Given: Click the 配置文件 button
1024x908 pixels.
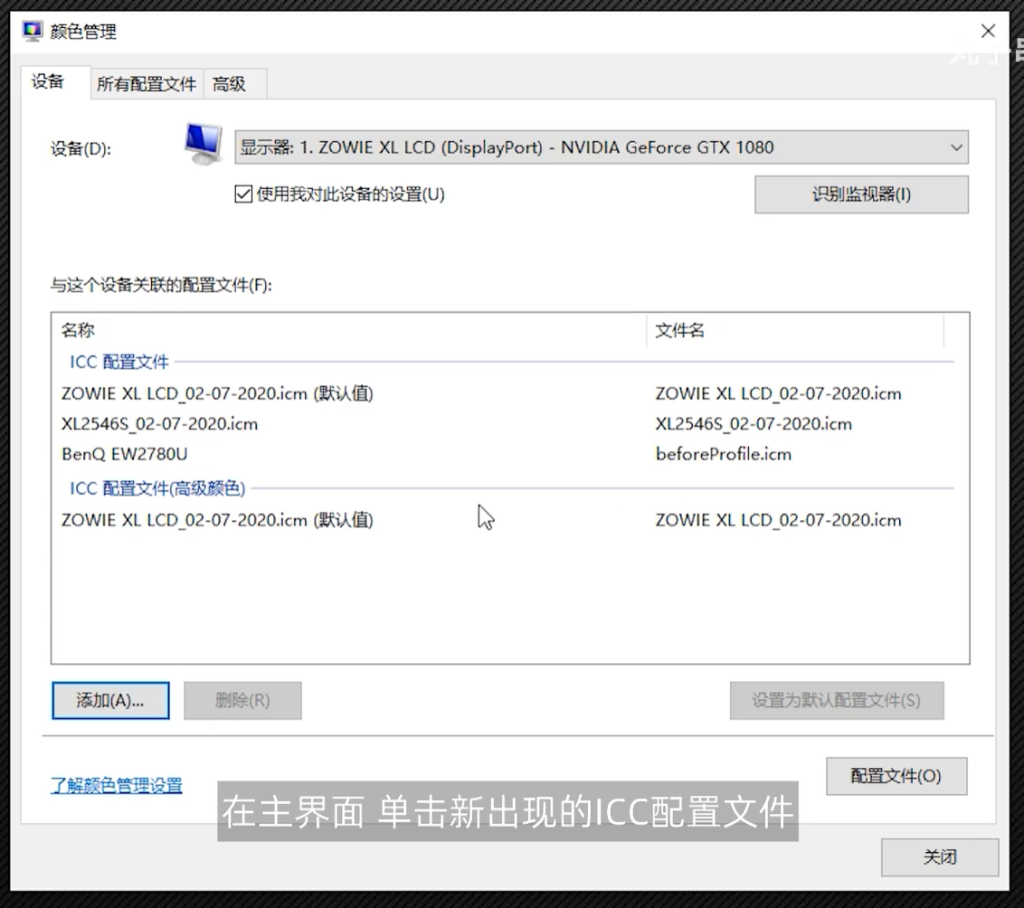Looking at the screenshot, I should pos(896,776).
